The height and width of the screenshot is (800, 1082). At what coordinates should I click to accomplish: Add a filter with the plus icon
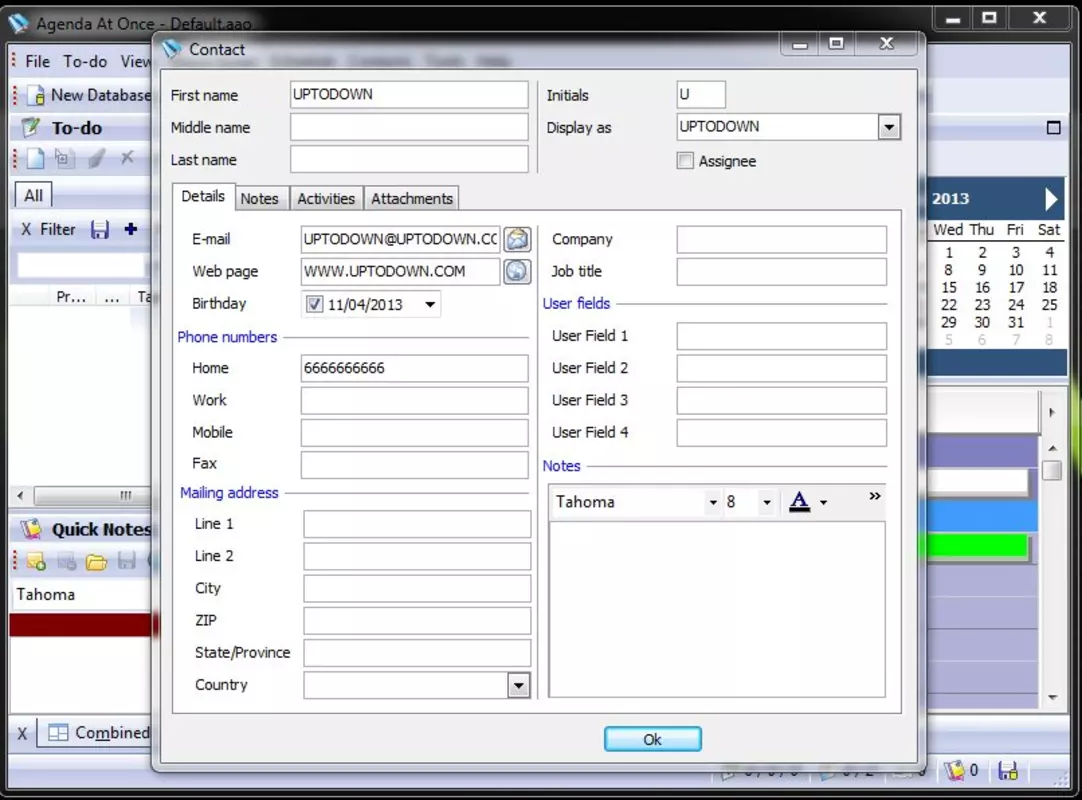[130, 229]
